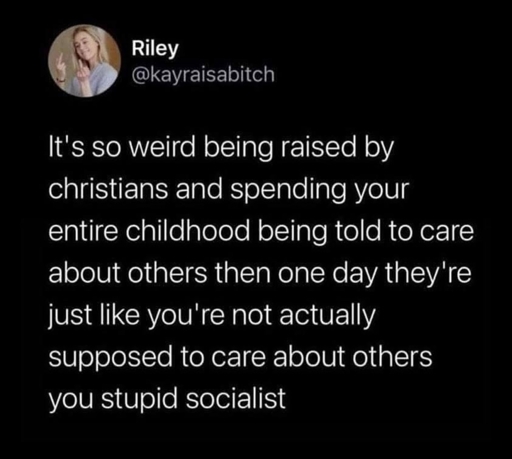The height and width of the screenshot is (459, 512).
Task: Click the word "actually" in the tweet
Action: tap(327, 316)
